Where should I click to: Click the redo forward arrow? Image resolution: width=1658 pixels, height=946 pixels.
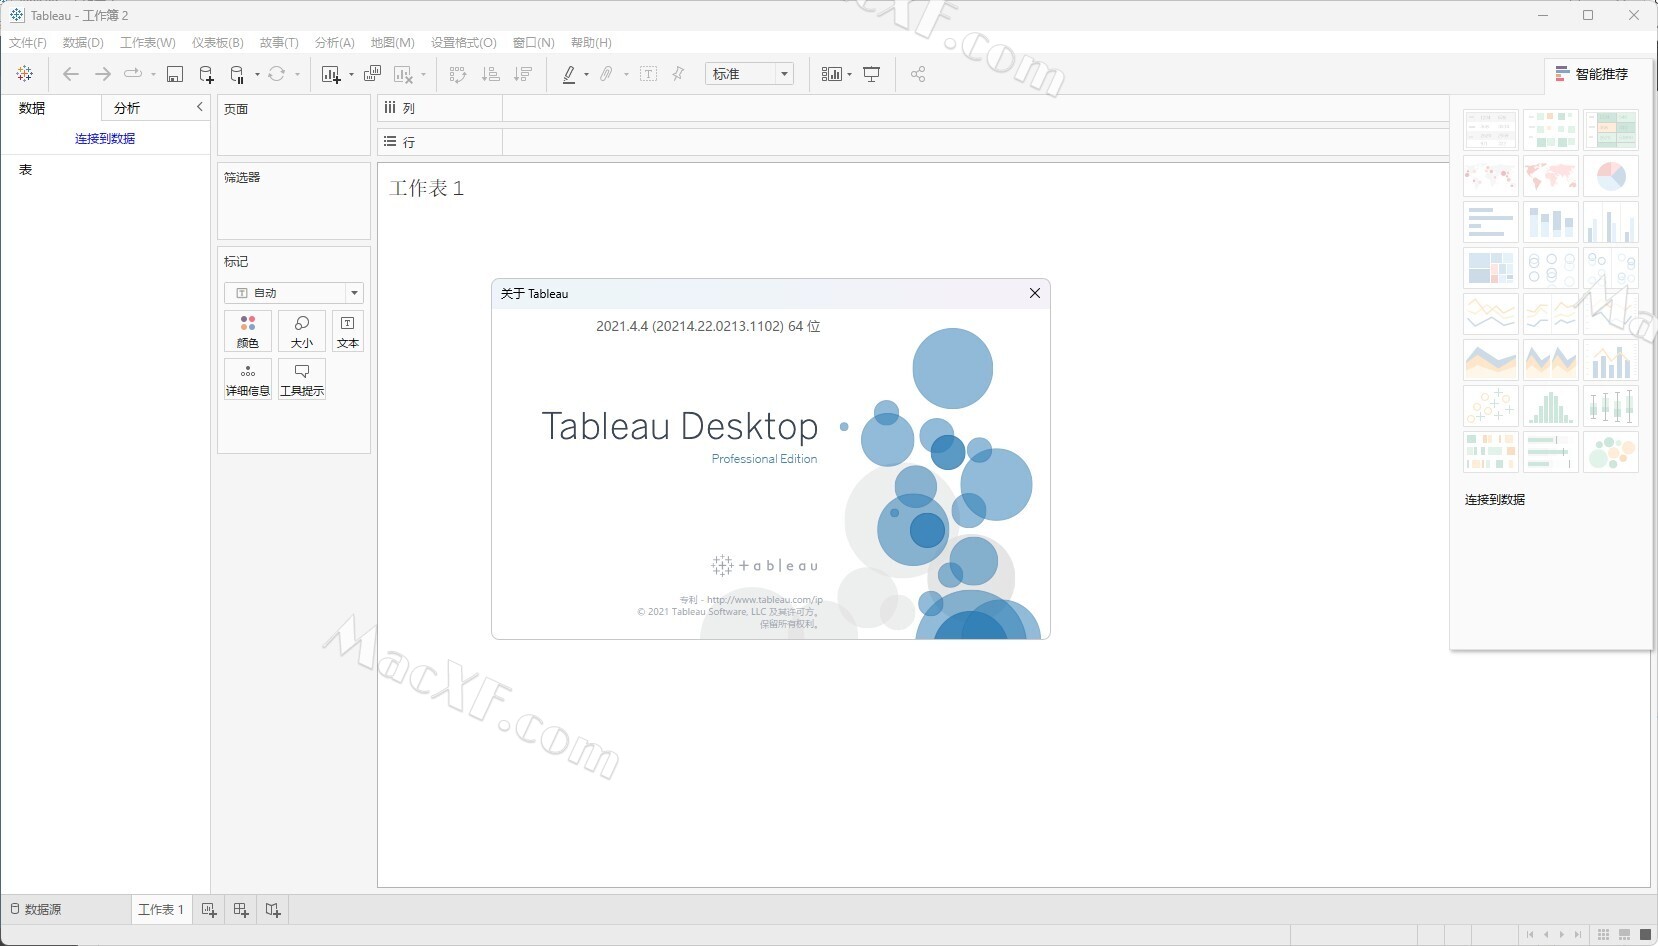click(x=102, y=74)
